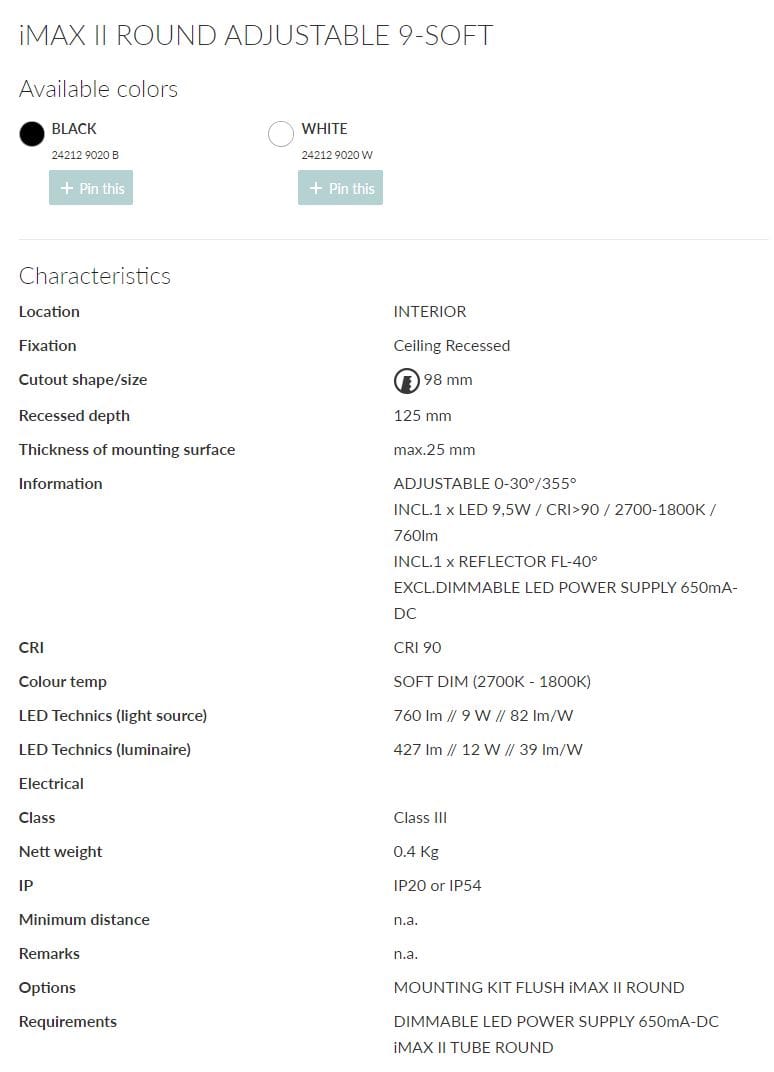Click the IP20 or IP54 value
The height and width of the screenshot is (1072, 774).
tap(437, 885)
